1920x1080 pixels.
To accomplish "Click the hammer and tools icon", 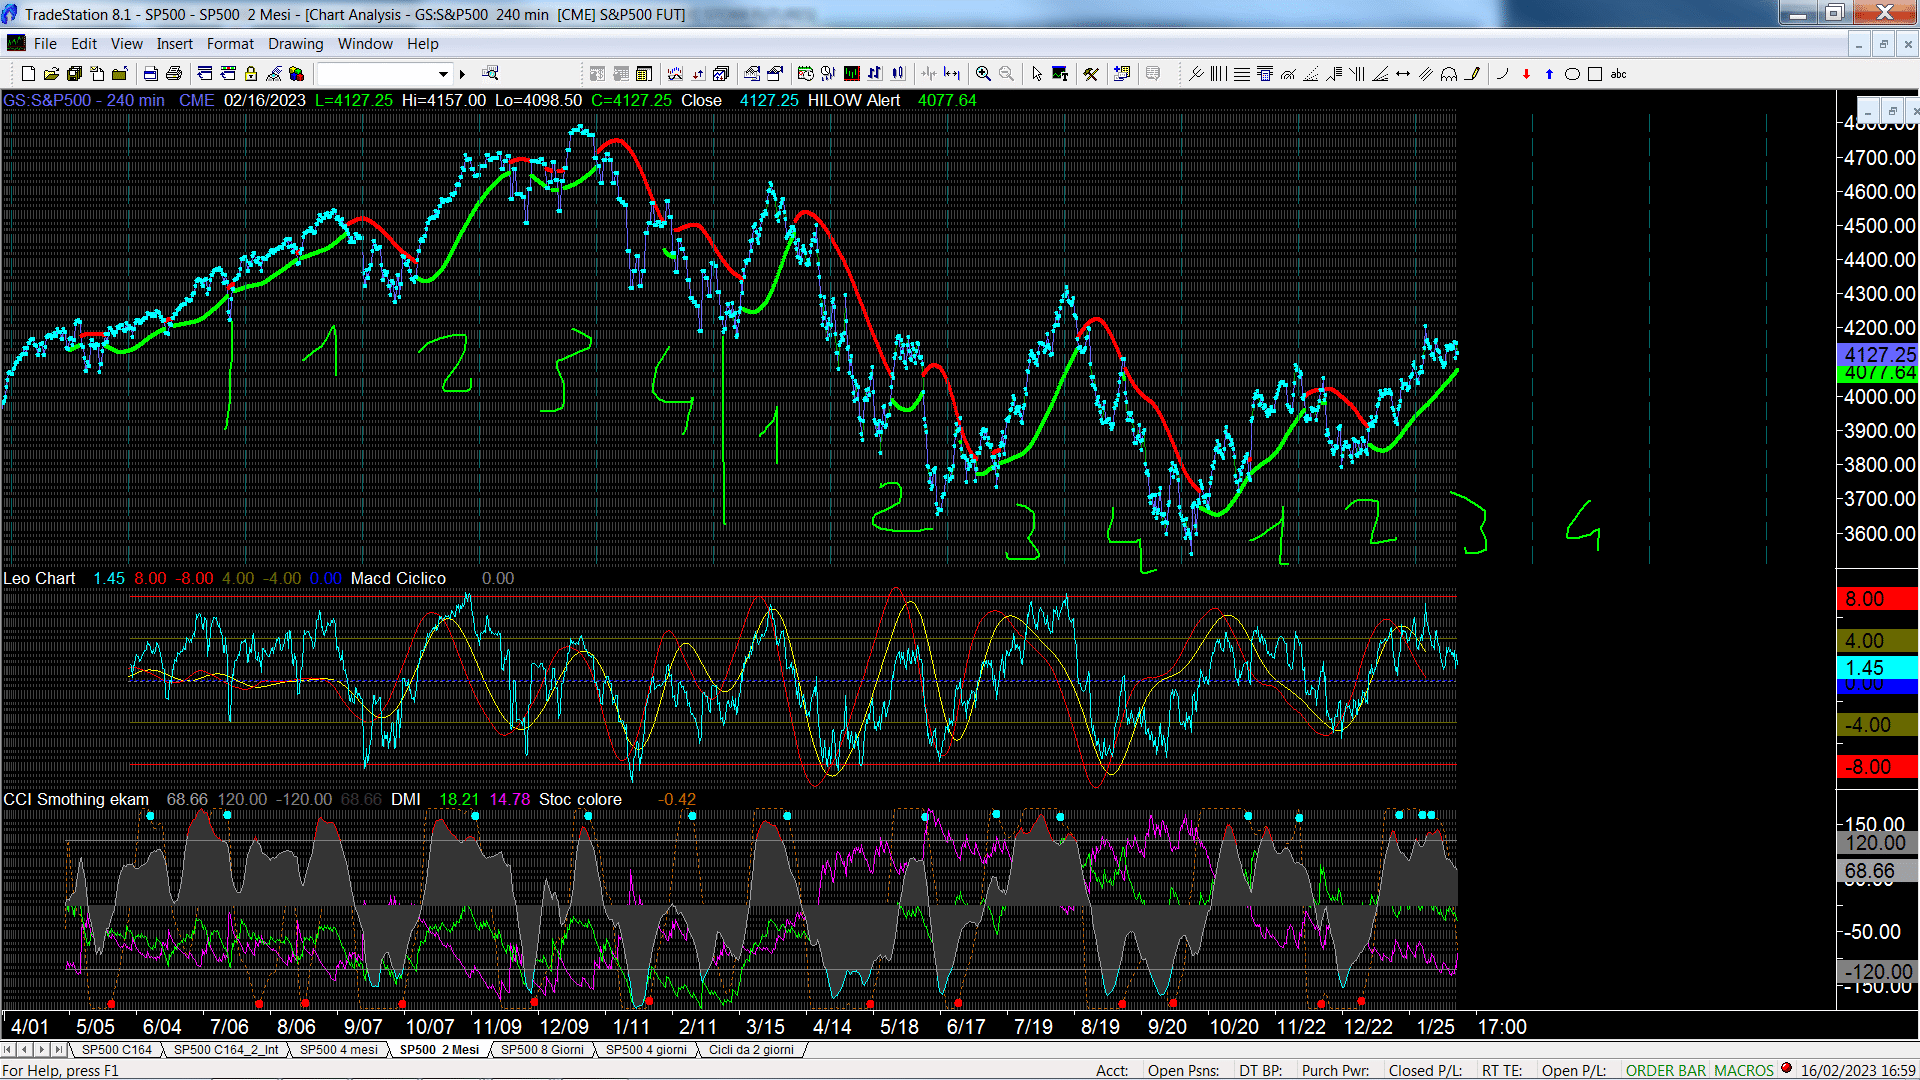I will click(1091, 74).
